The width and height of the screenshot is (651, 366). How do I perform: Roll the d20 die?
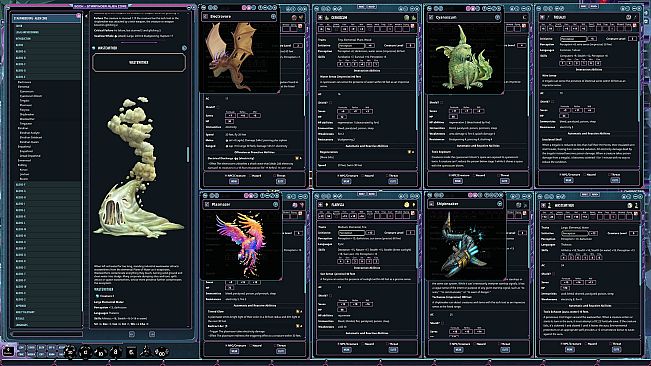coord(71,352)
